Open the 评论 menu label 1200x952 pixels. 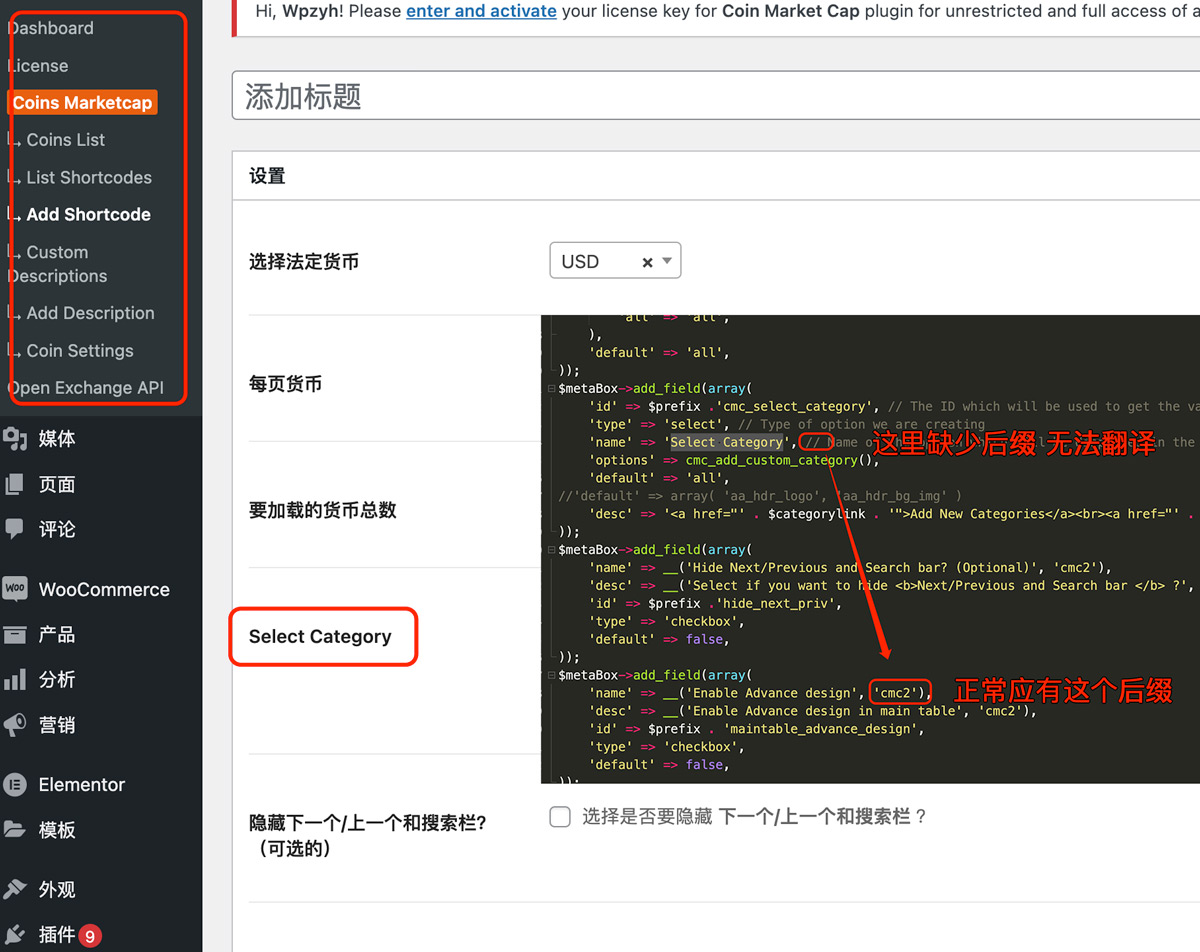[57, 529]
